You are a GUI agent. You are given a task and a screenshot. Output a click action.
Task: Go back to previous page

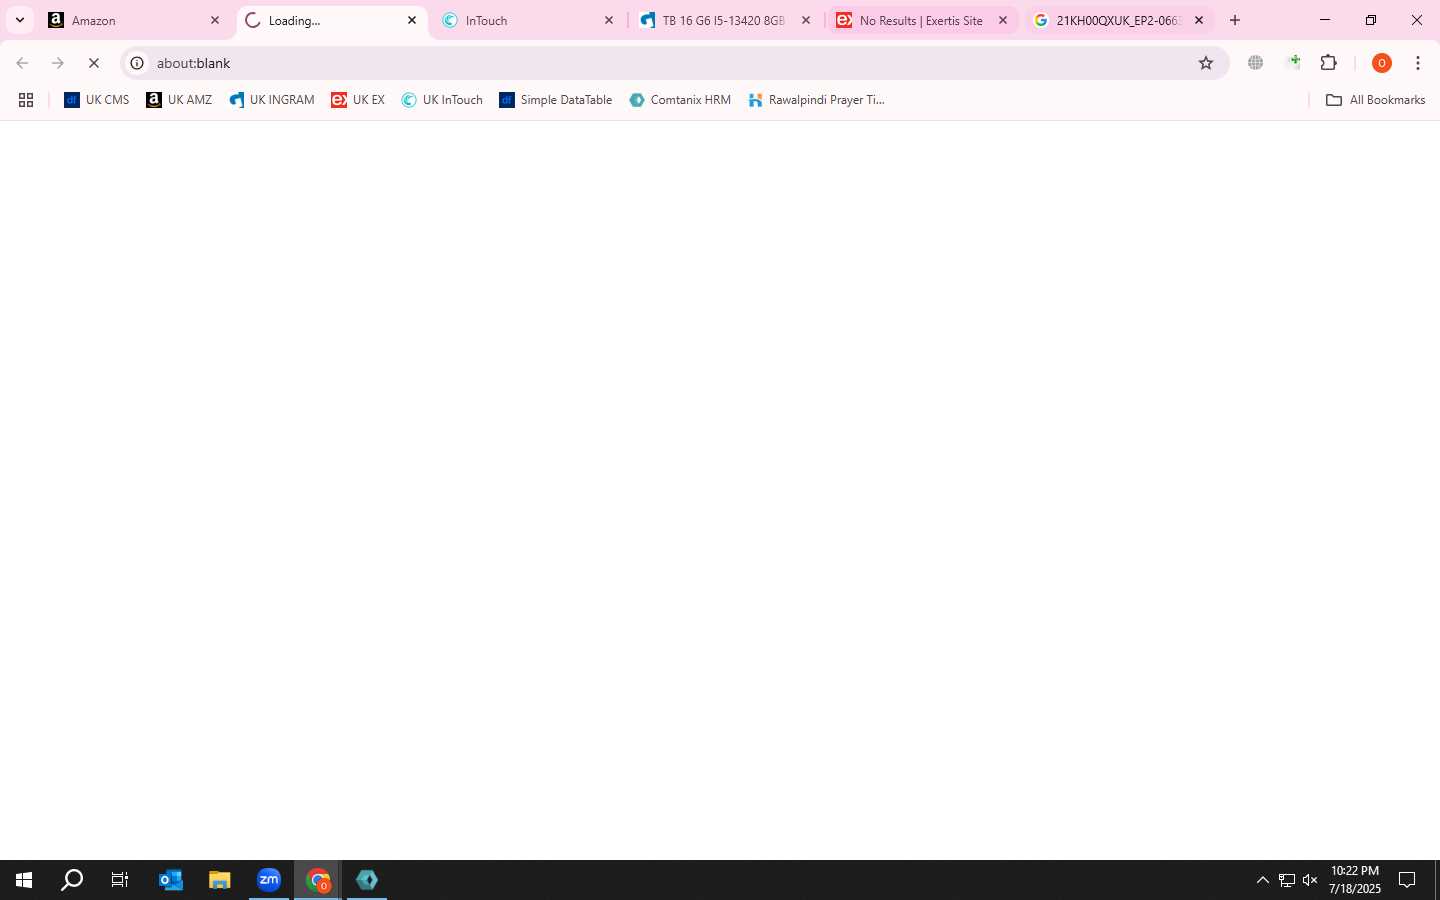(x=22, y=63)
